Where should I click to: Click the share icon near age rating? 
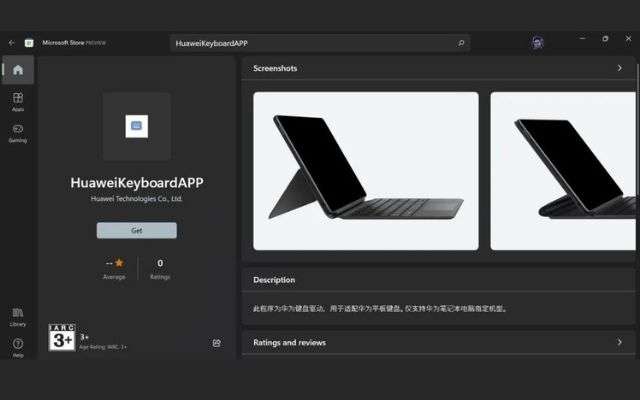point(217,343)
